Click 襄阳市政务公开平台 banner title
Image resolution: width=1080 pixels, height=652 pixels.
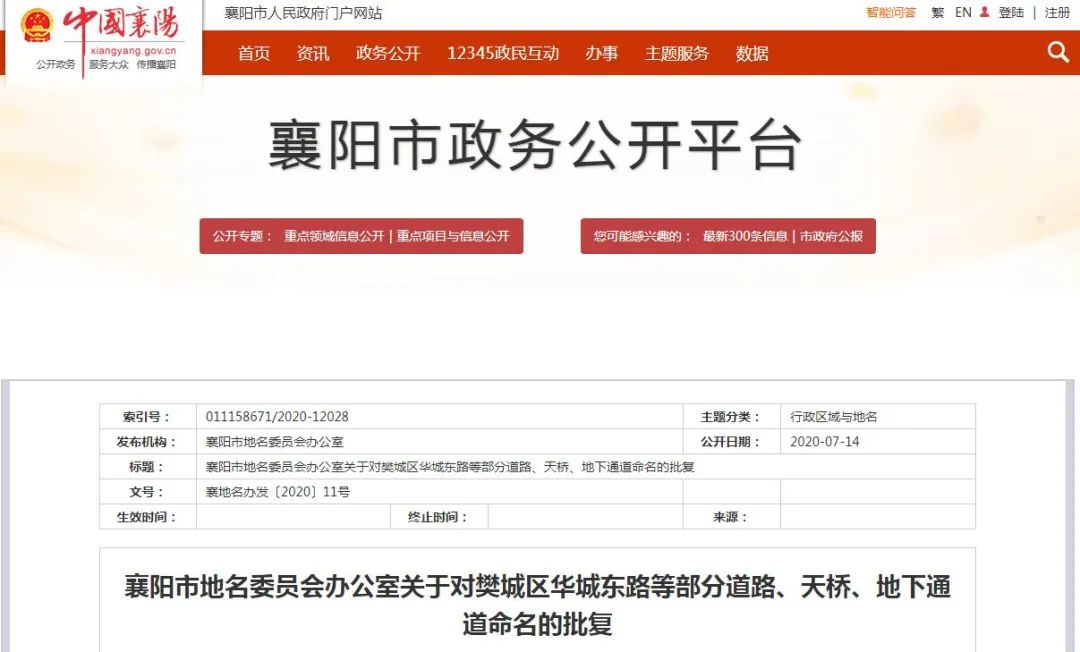tap(535, 145)
